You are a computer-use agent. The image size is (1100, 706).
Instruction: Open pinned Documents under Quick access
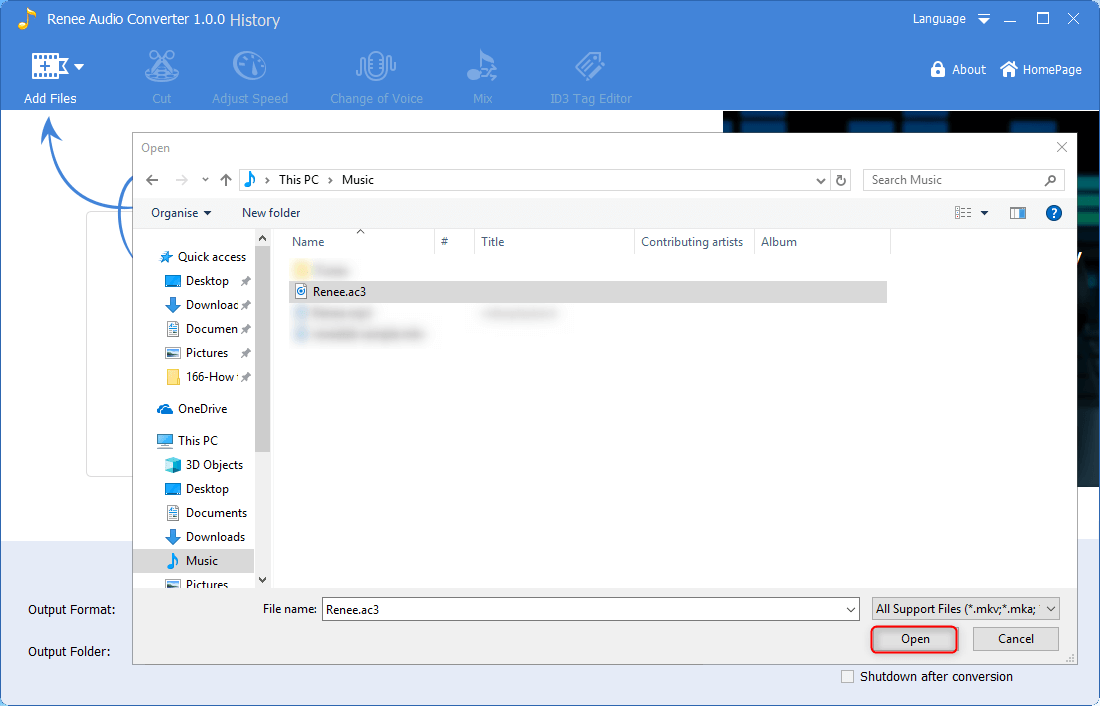[x=207, y=328]
